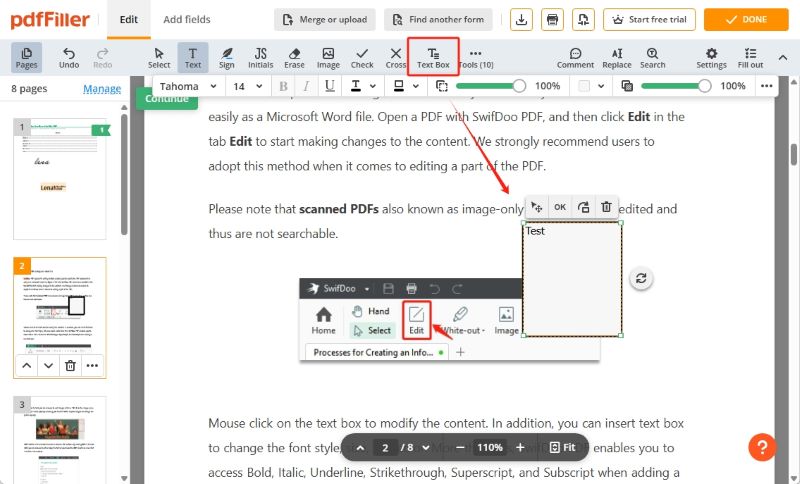Go to previous page in bottom bar
The width and height of the screenshot is (800, 484).
[361, 448]
